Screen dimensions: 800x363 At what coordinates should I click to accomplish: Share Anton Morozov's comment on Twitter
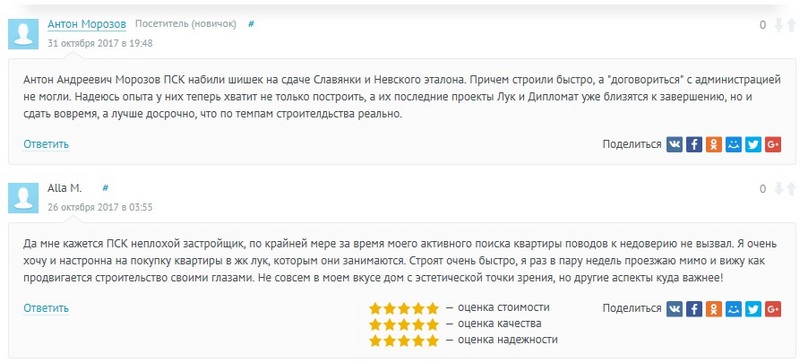(x=753, y=144)
